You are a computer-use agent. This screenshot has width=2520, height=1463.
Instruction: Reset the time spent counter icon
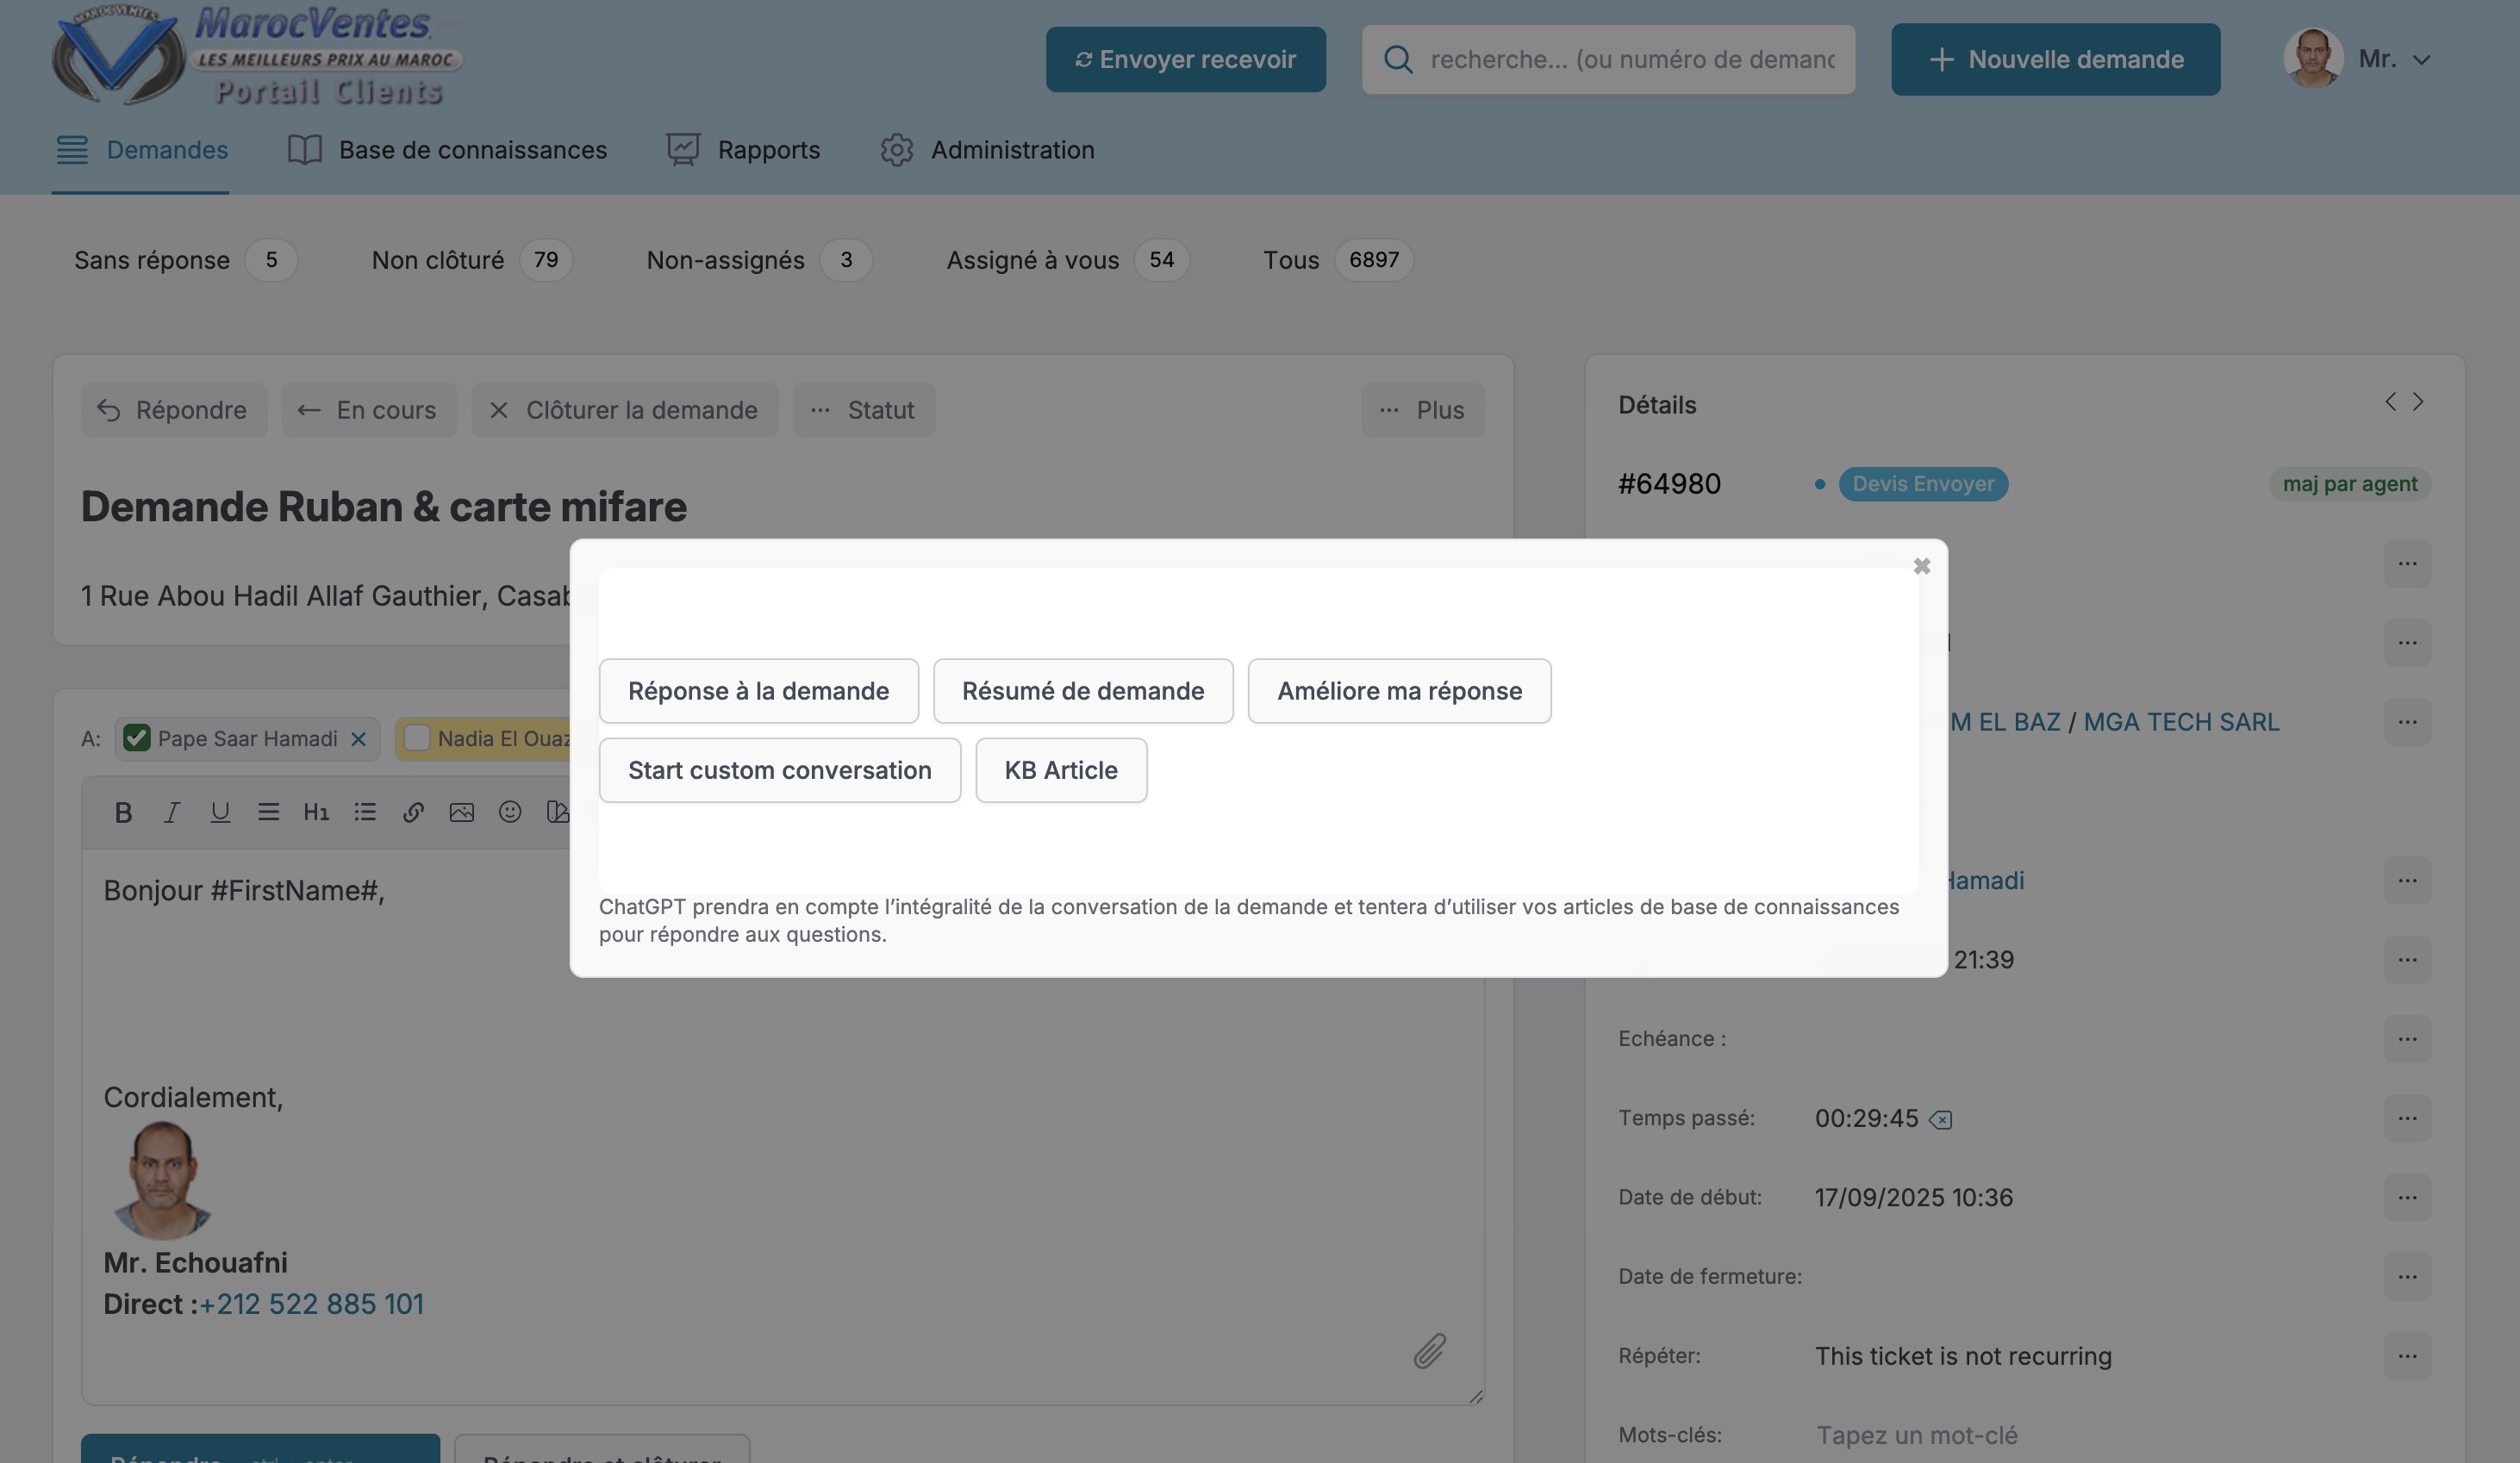tap(1940, 1120)
